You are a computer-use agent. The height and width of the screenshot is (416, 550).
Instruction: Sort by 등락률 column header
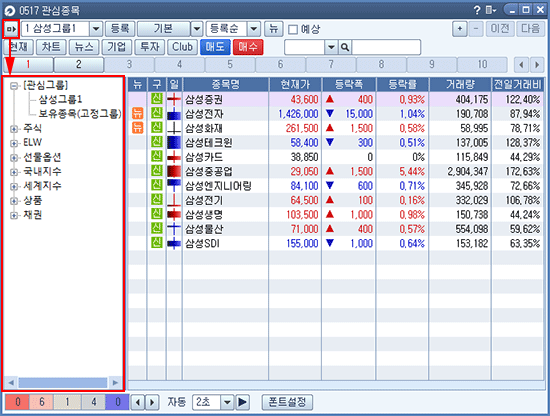pyautogui.click(x=403, y=84)
